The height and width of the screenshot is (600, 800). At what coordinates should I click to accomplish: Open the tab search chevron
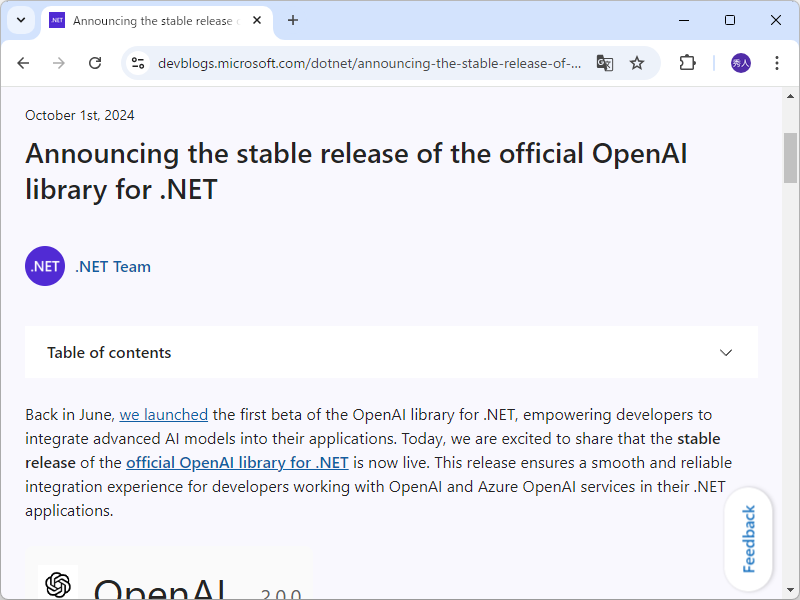(21, 20)
